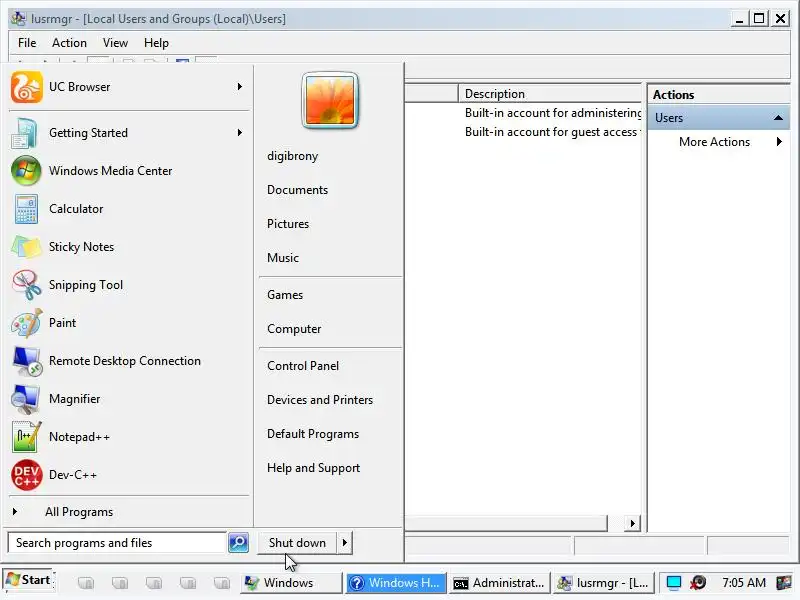Open the File menu in lusrmgr

(27, 43)
